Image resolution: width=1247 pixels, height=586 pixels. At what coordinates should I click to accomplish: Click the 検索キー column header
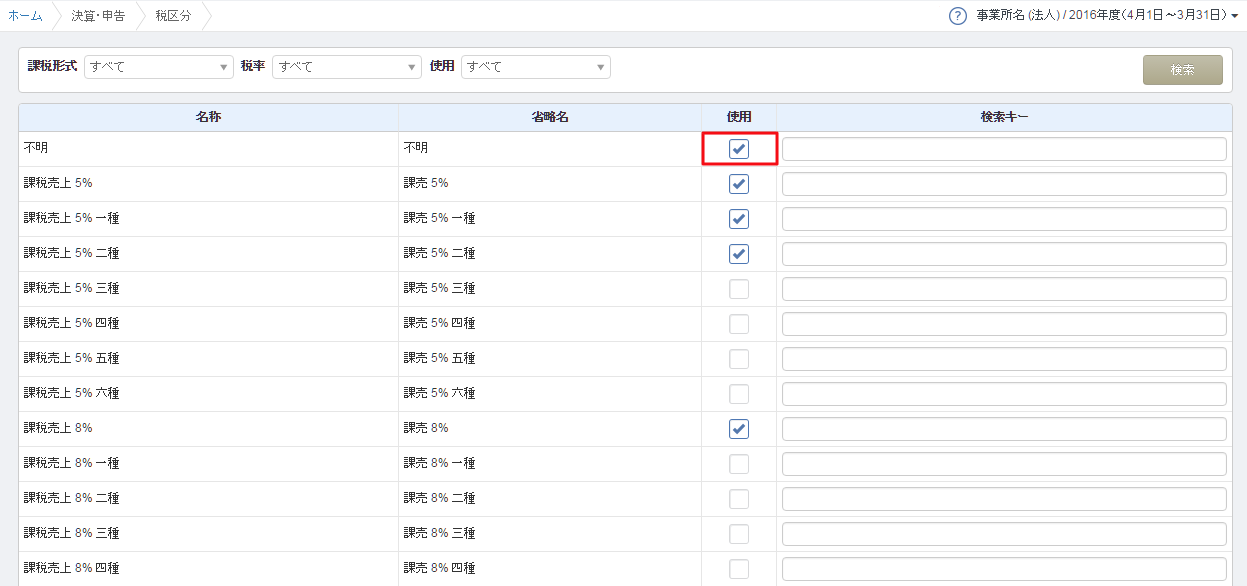[1004, 117]
